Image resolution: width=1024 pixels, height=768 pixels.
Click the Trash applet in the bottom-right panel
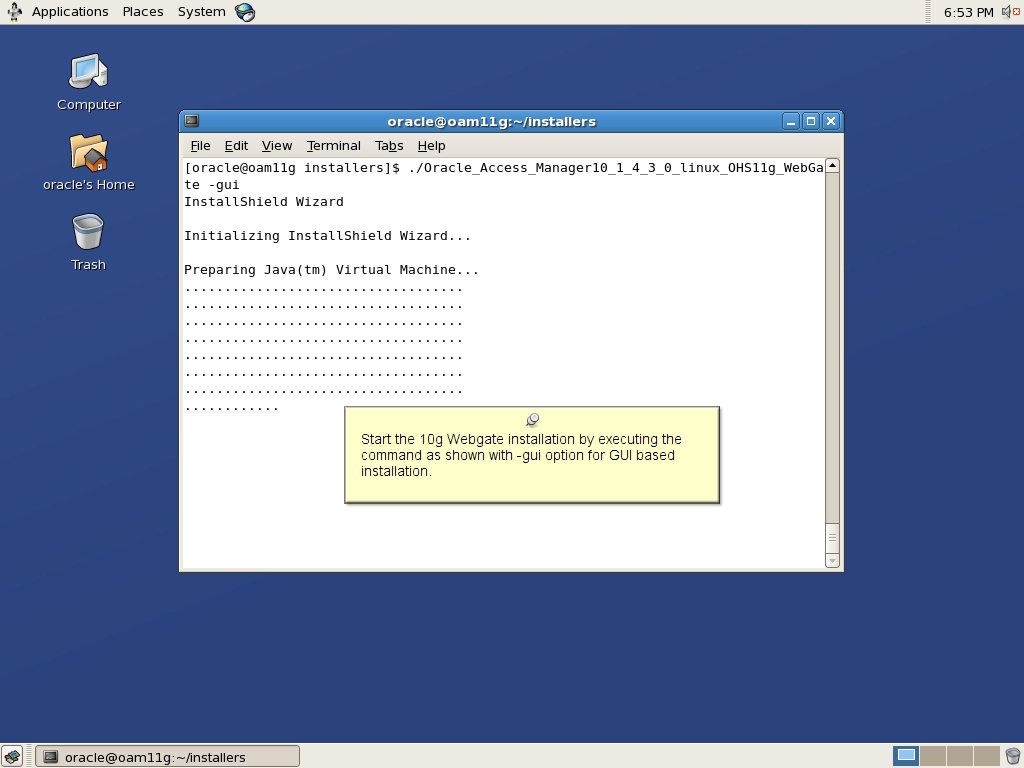pyautogui.click(x=1013, y=756)
